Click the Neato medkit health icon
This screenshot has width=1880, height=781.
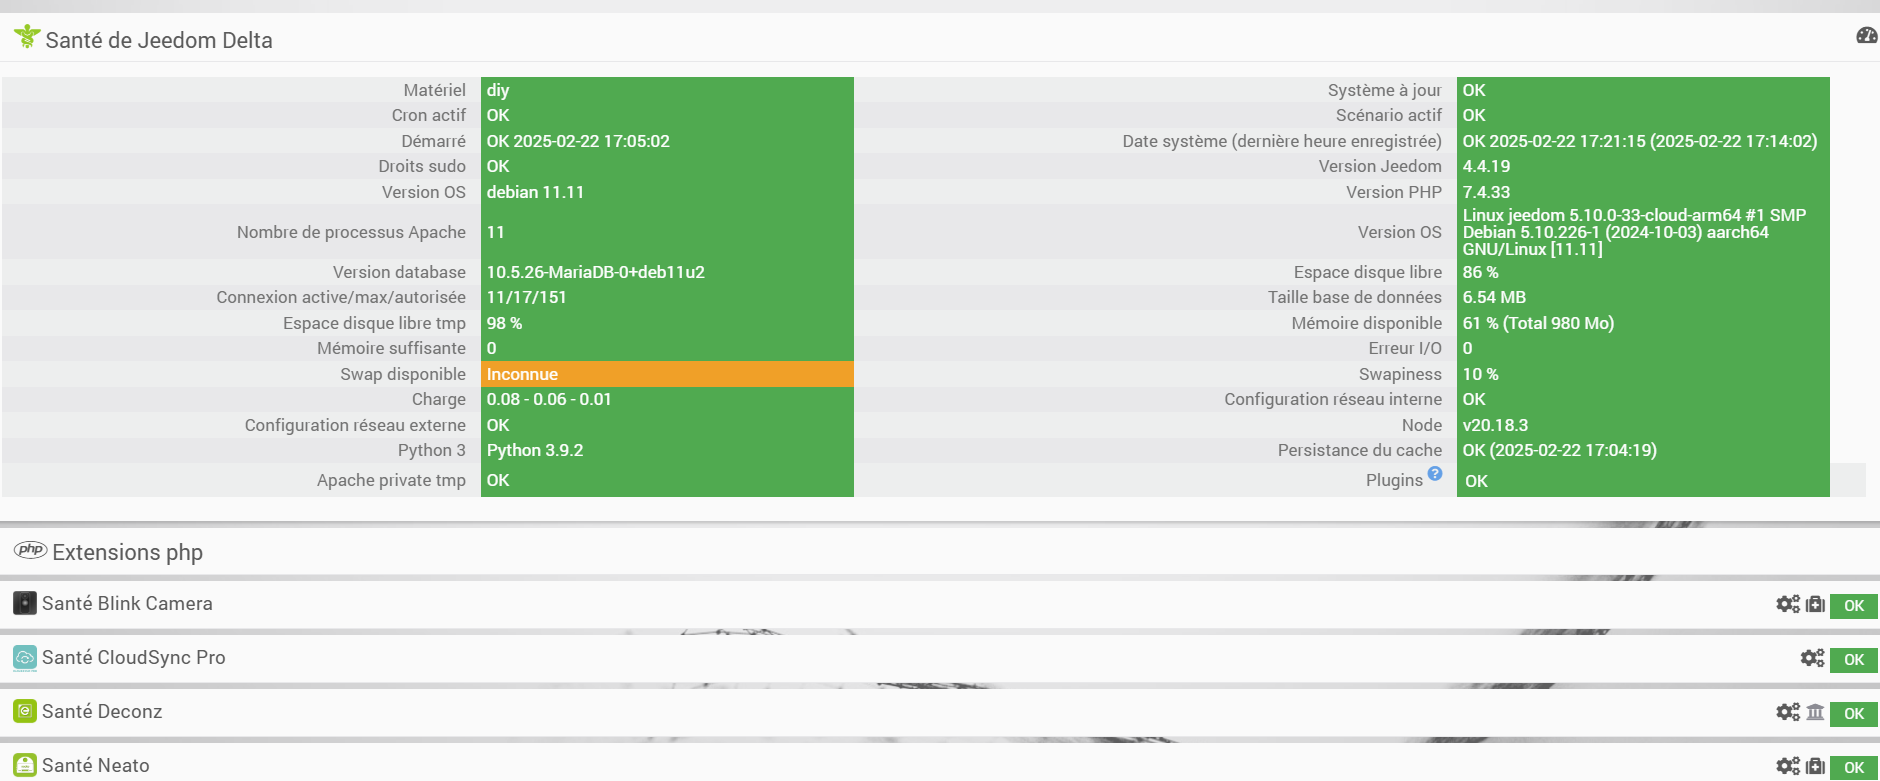click(x=1815, y=766)
